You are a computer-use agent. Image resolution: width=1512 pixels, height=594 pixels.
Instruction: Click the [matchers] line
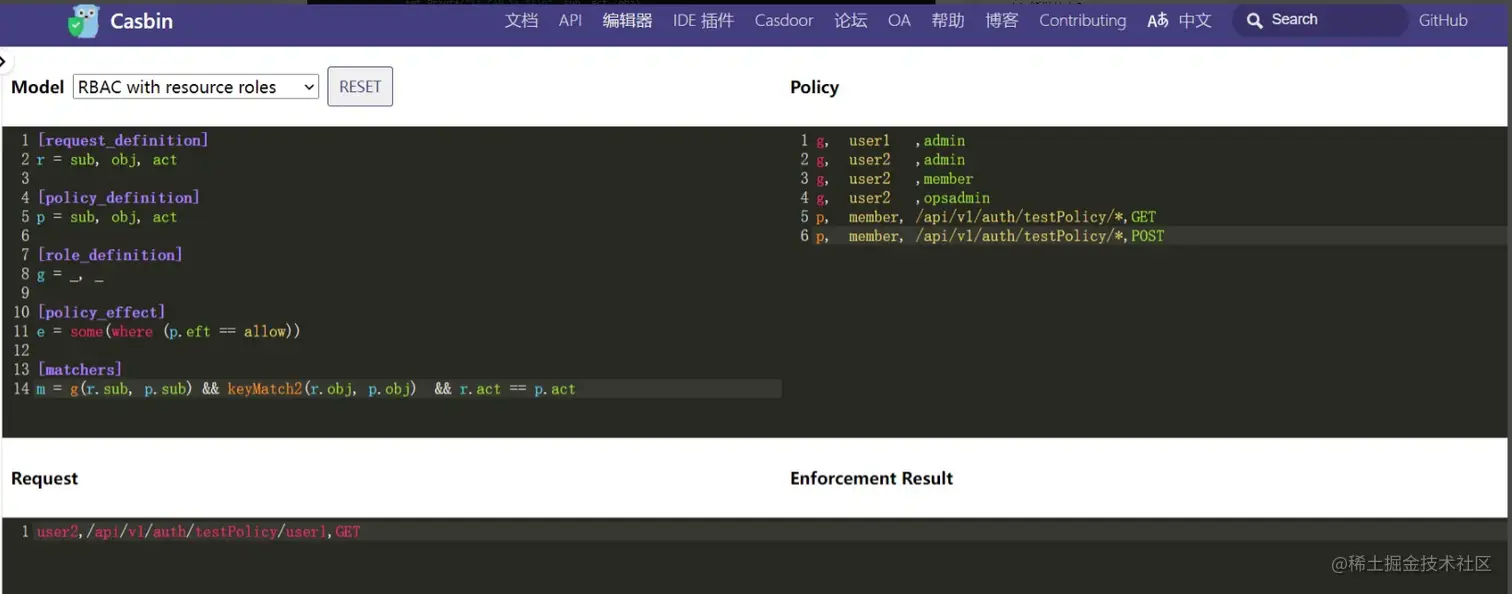tap(79, 369)
